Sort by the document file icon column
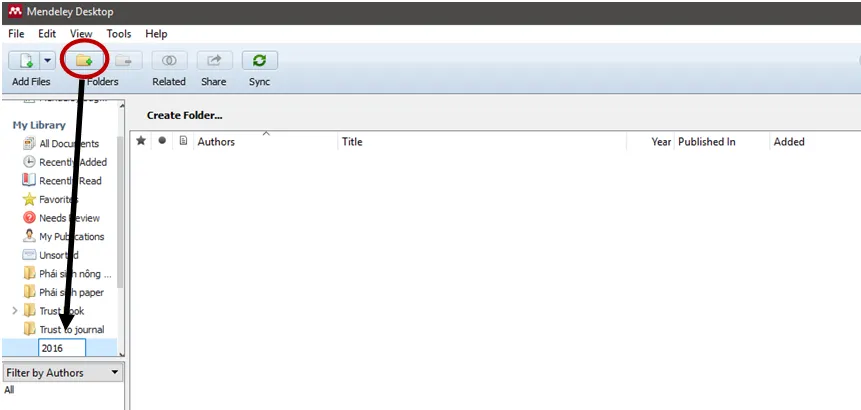The width and height of the screenshot is (861, 410). coord(183,141)
